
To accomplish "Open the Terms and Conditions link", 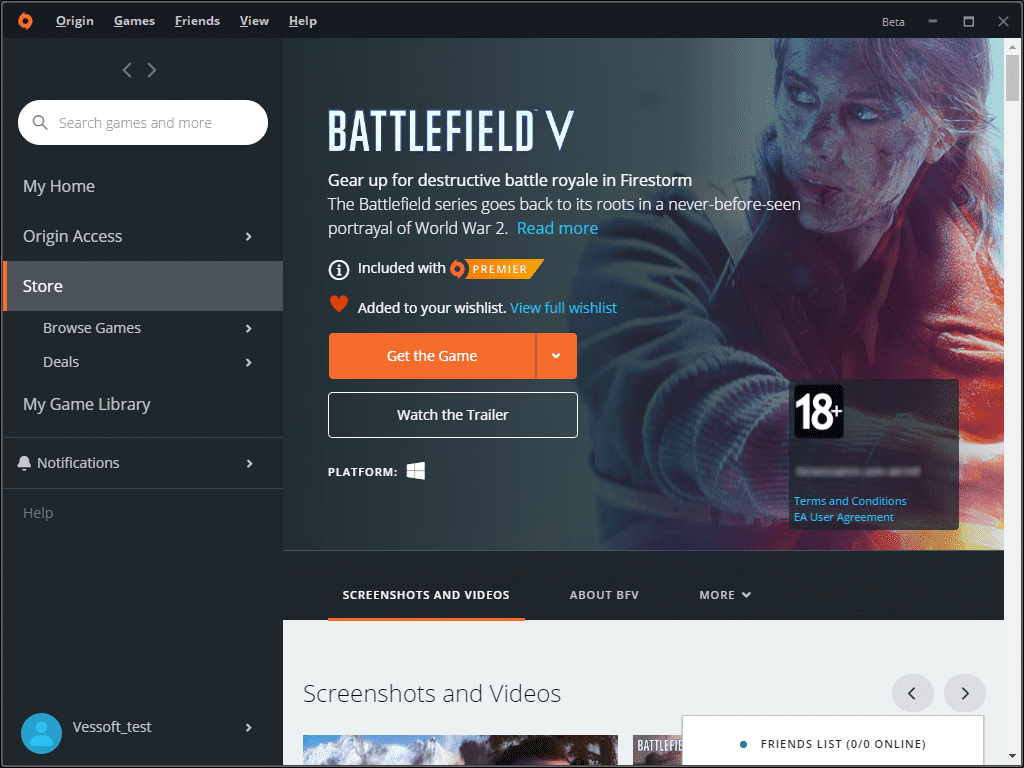I will [850, 501].
